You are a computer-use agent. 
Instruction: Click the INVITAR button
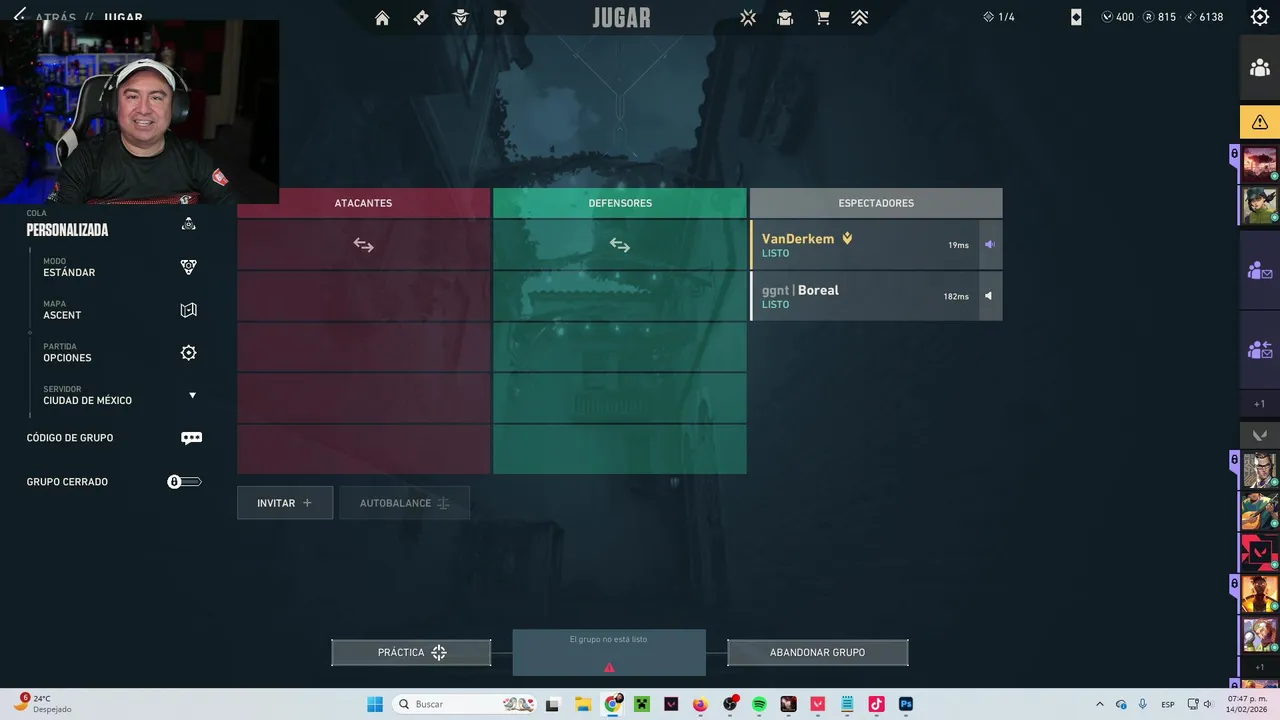(285, 503)
